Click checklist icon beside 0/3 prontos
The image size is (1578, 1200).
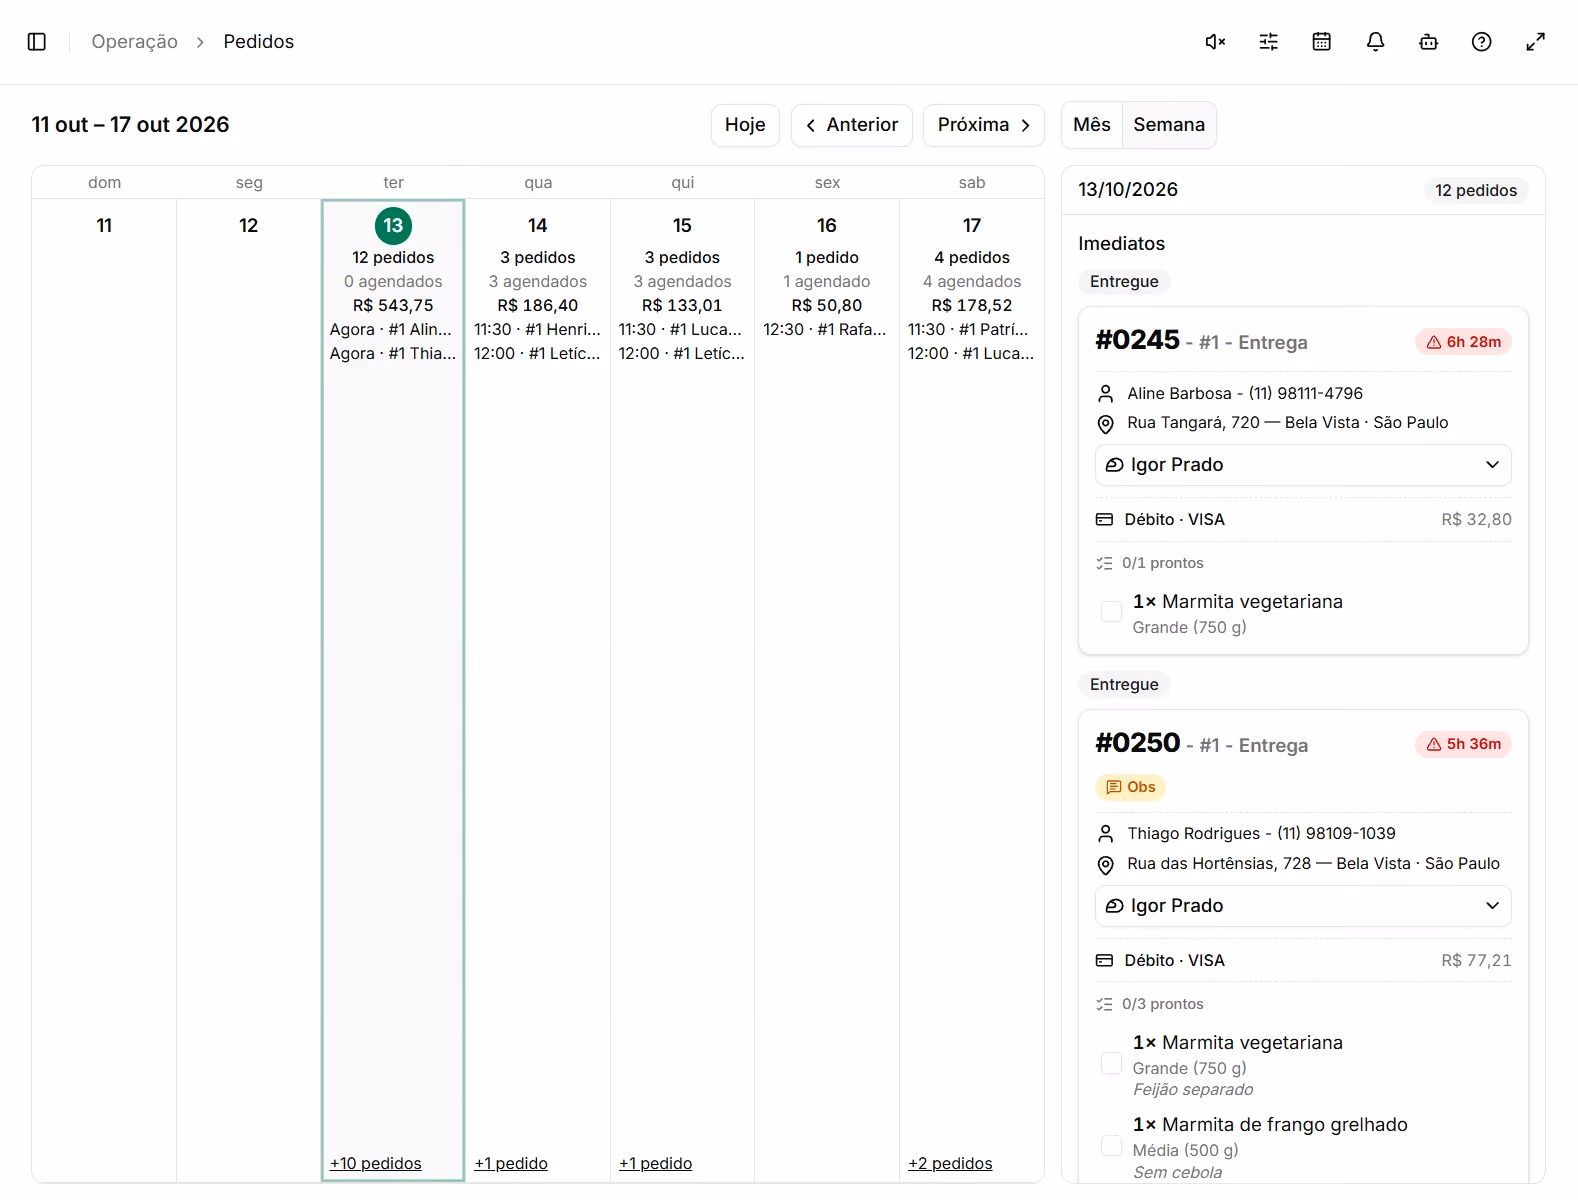(x=1104, y=1004)
